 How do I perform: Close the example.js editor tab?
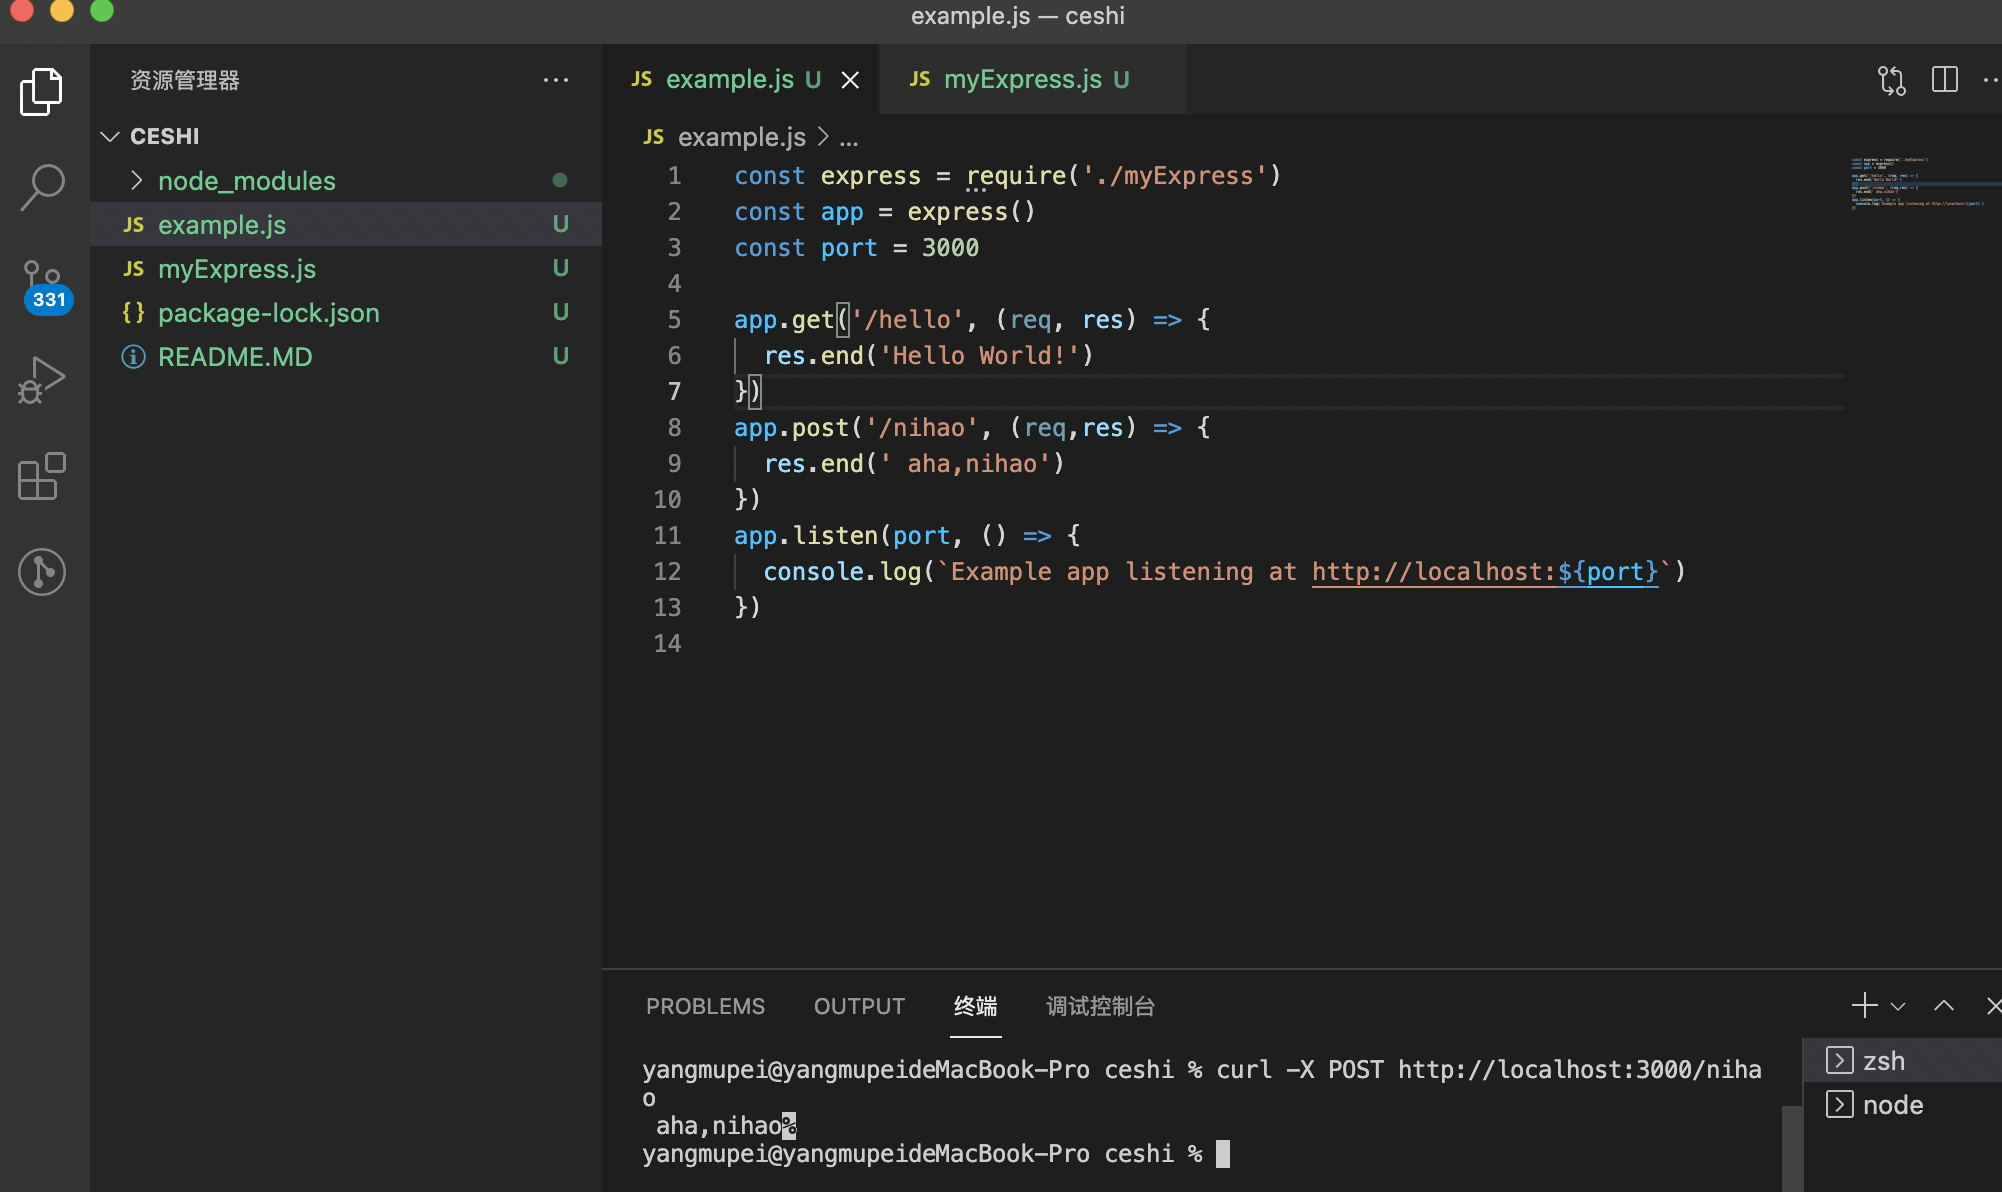tap(850, 80)
